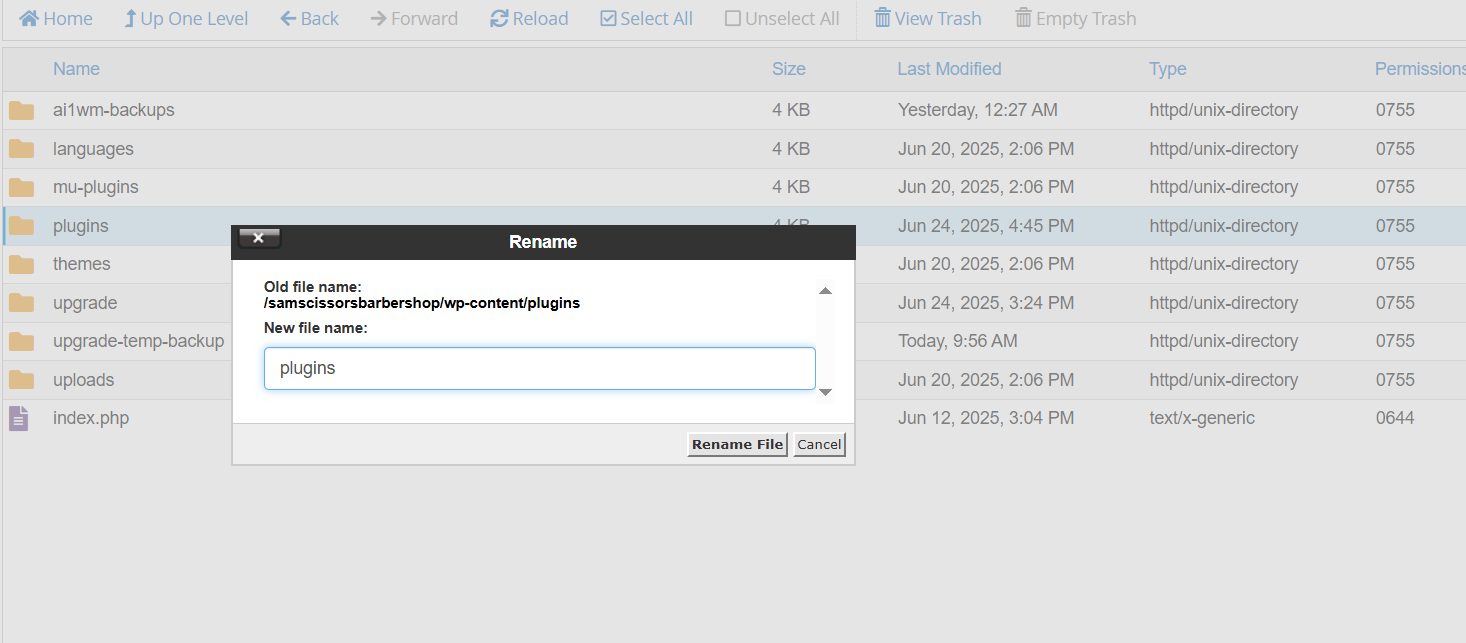Click uploads folder name

click(83, 380)
